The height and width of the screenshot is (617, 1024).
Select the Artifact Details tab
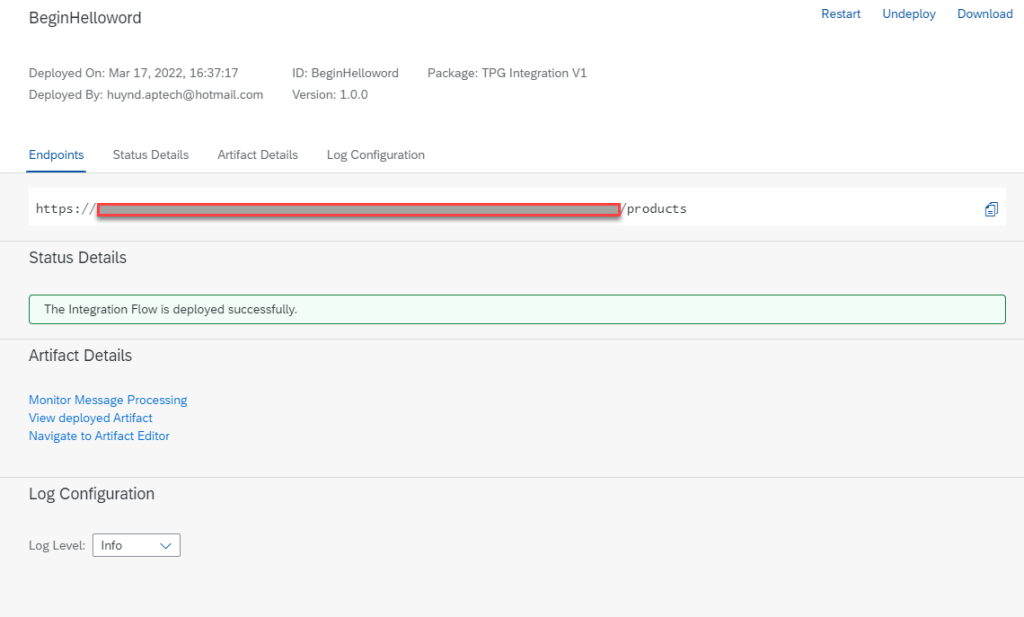257,155
